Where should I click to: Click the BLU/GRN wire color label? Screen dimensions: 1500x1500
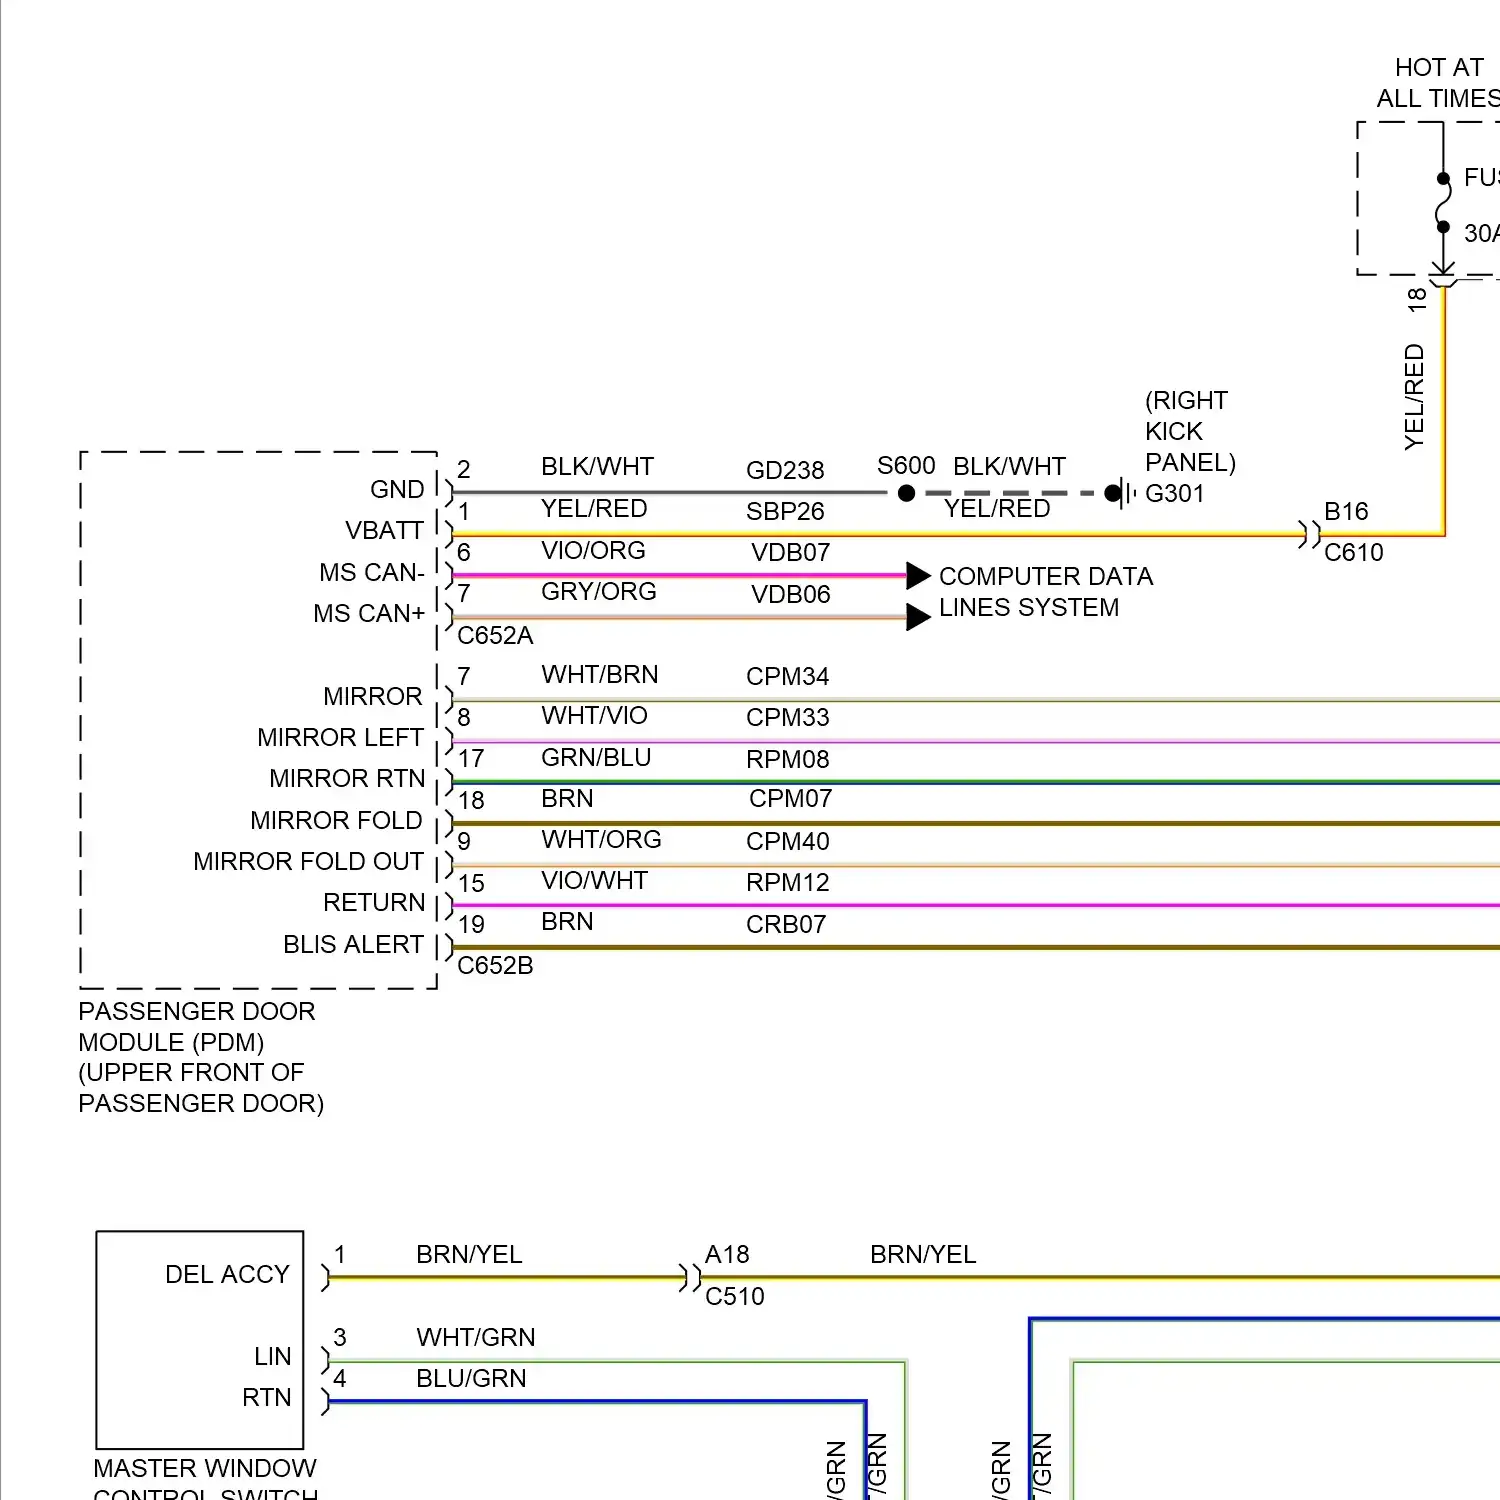471,1378
